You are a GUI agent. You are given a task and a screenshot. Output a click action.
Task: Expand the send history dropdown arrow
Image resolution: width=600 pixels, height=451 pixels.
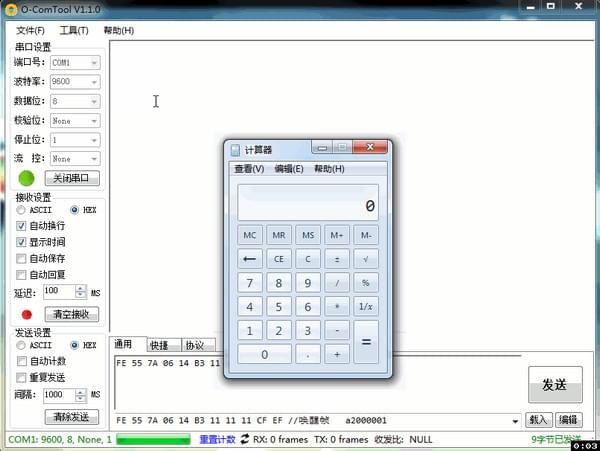pos(515,421)
